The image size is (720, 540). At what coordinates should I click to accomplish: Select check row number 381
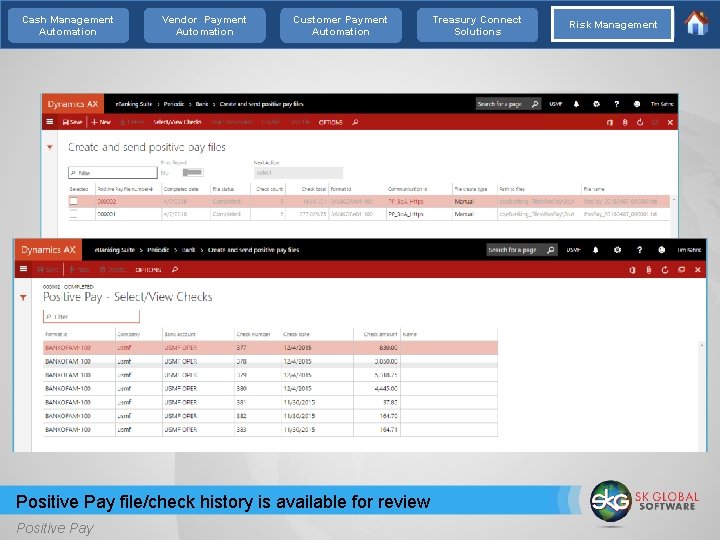[x=270, y=402]
